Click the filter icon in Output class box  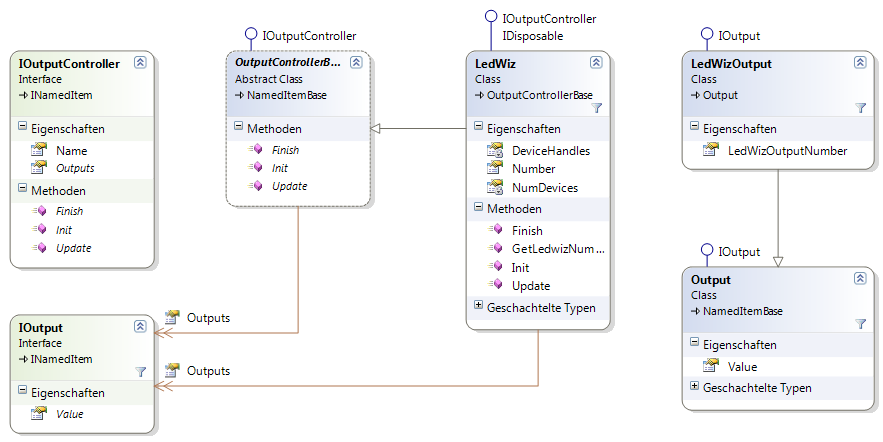[x=860, y=324]
